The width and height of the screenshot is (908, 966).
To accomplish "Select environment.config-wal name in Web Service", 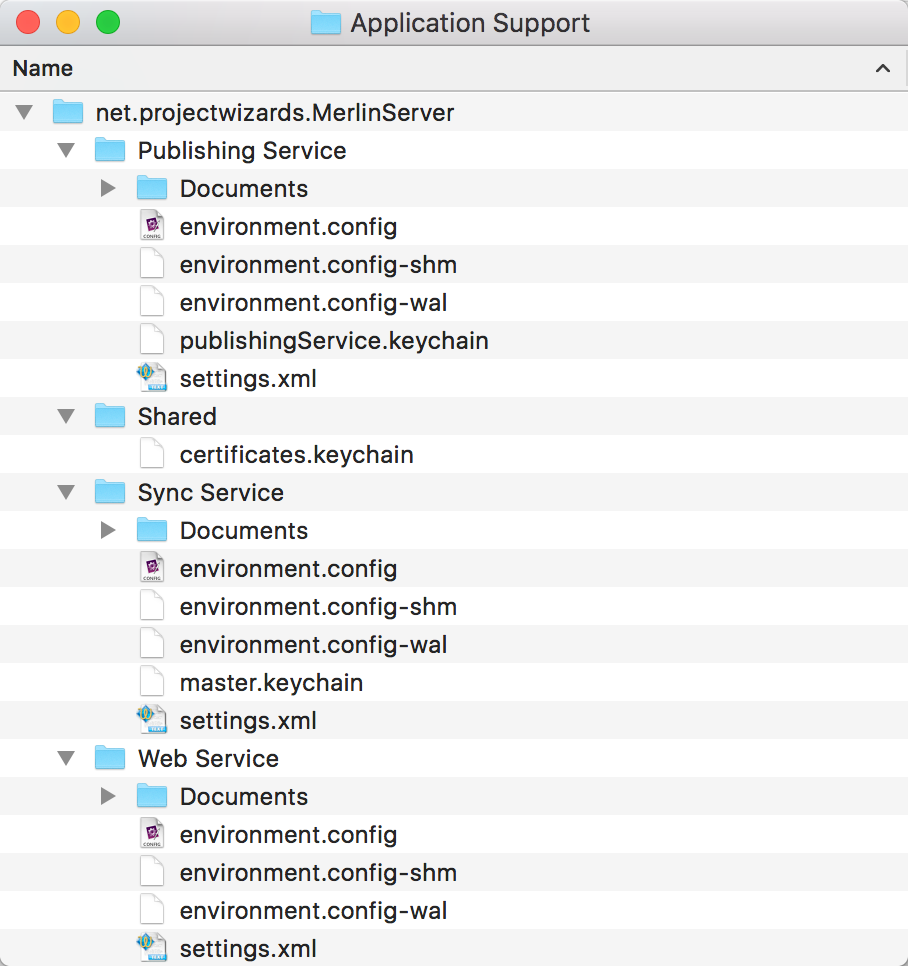I will (314, 911).
